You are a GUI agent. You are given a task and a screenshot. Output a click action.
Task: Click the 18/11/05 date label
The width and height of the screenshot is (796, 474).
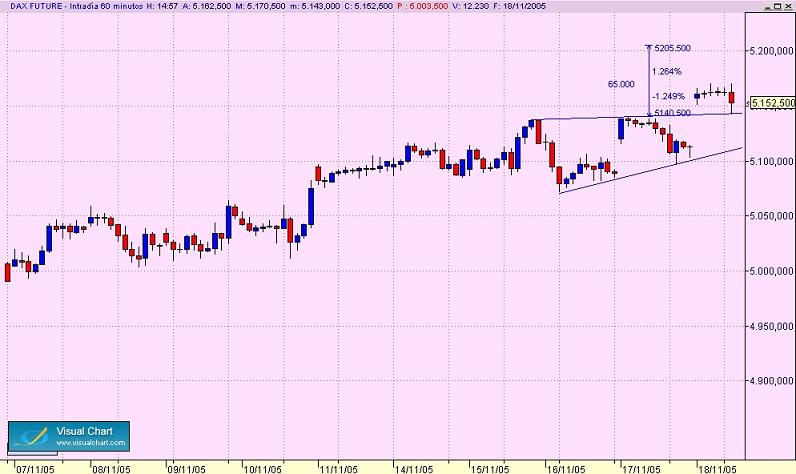(717, 469)
